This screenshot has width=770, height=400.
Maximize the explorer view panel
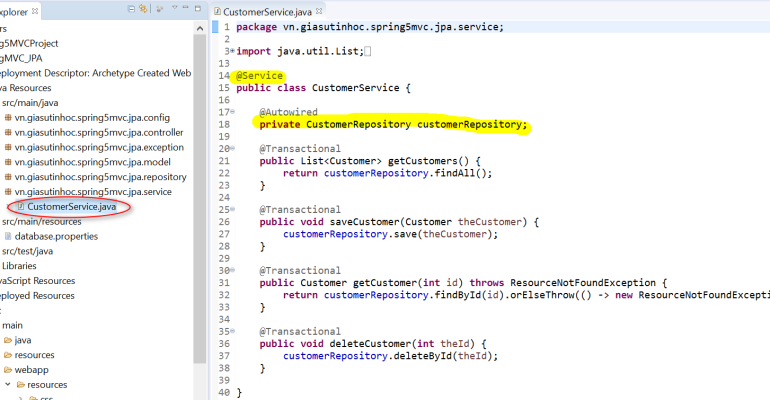pos(198,8)
